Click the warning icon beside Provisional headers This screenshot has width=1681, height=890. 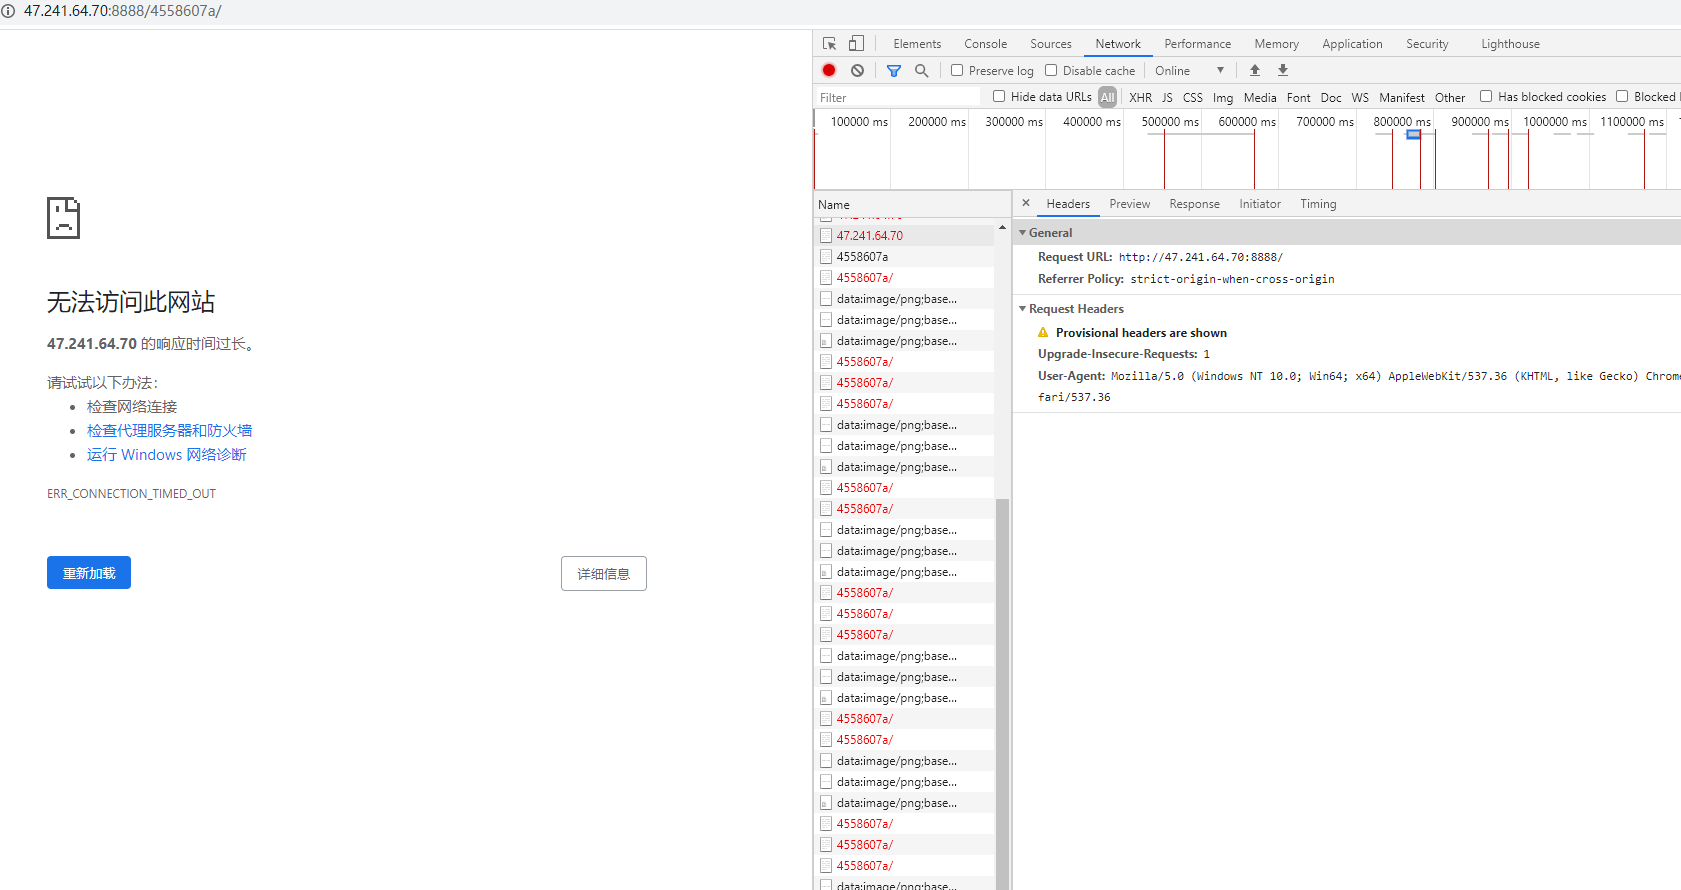tap(1043, 333)
